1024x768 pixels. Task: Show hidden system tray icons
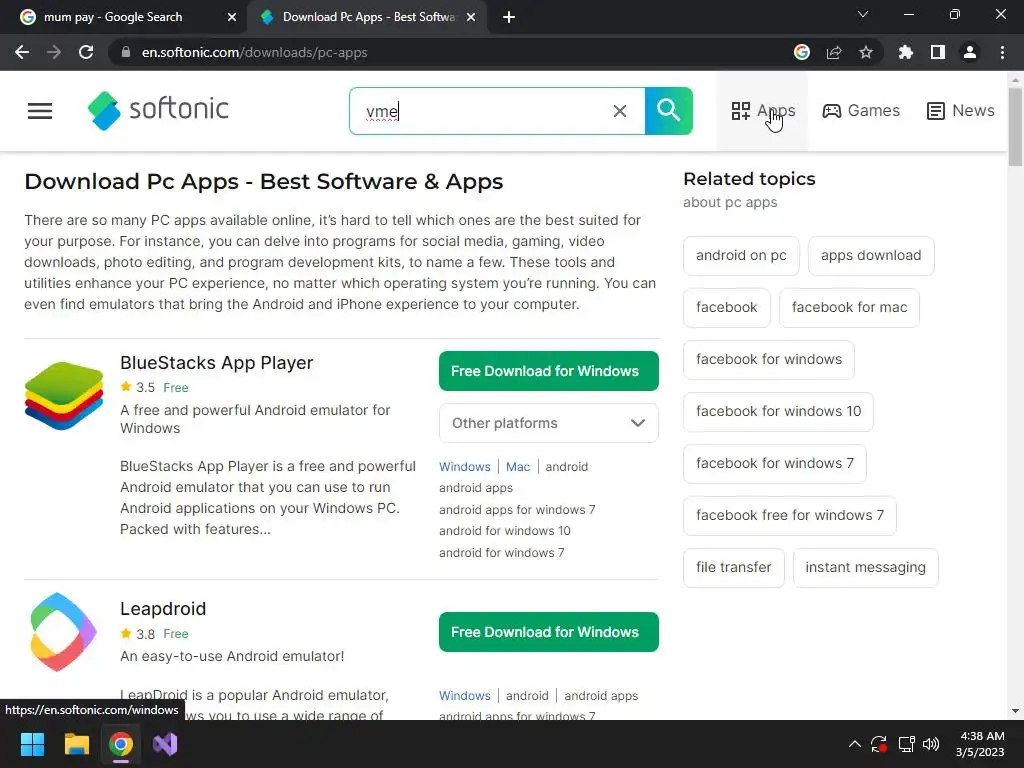tap(854, 744)
